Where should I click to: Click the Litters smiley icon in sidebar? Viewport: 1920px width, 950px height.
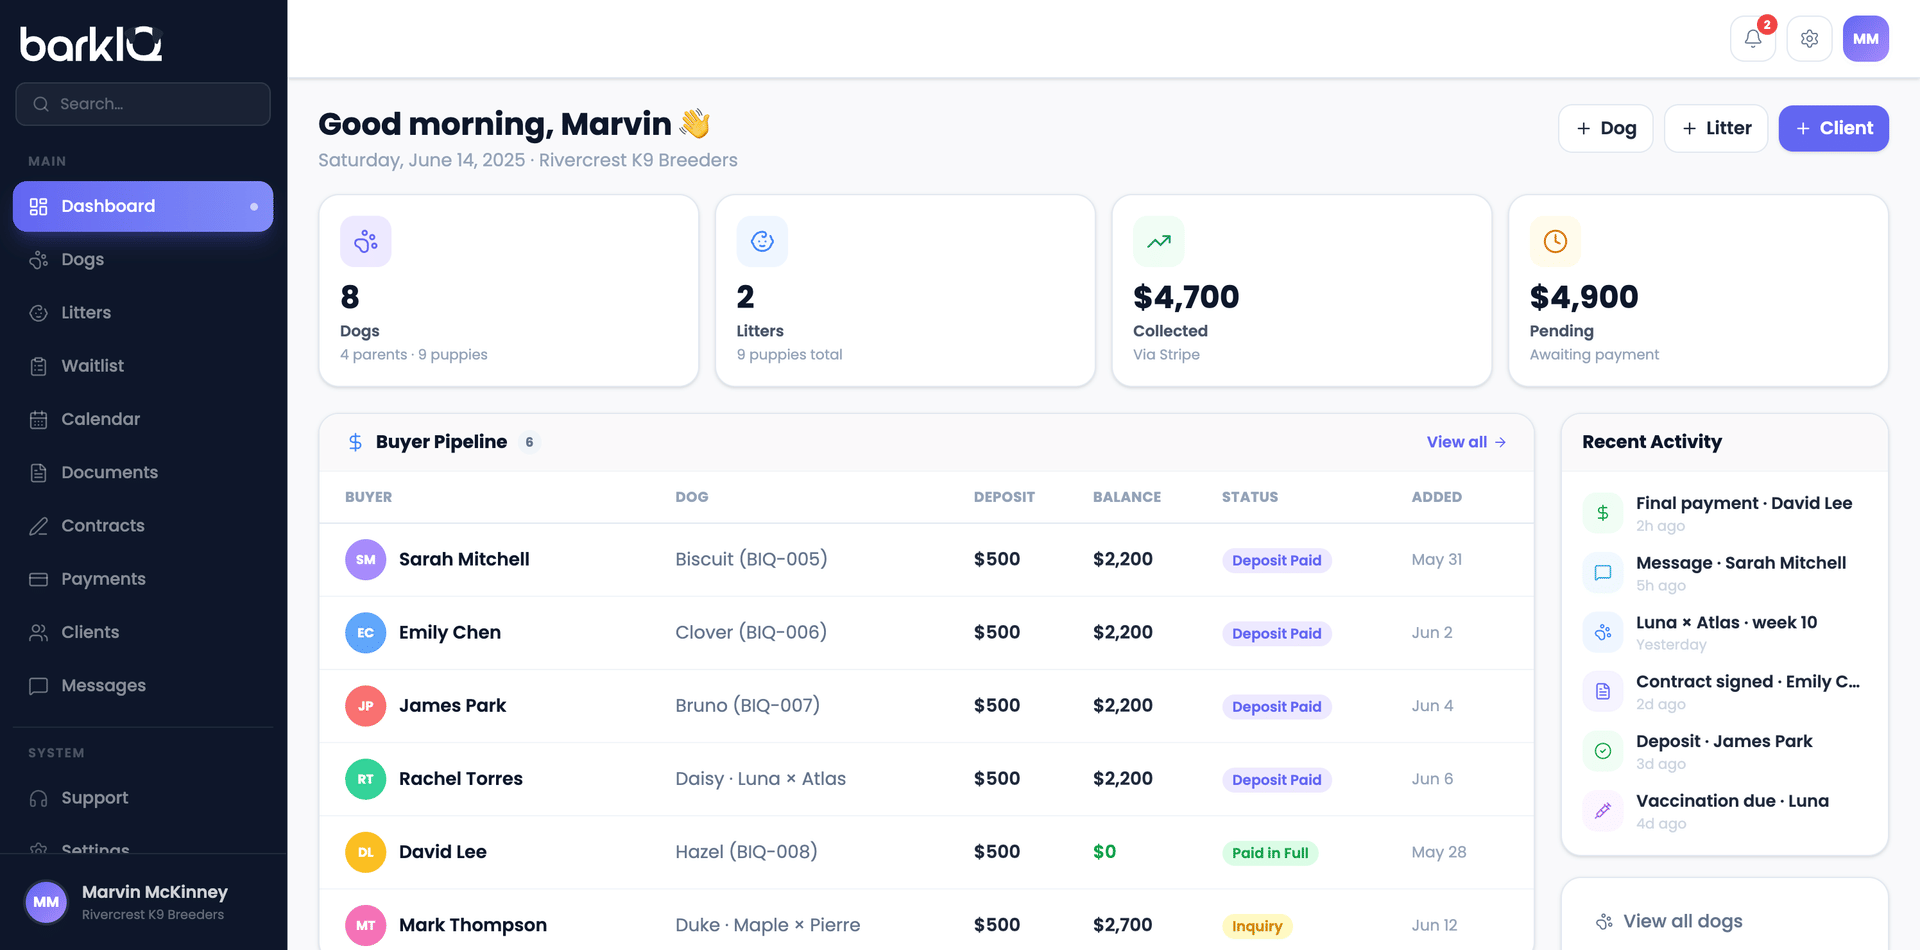pos(38,312)
